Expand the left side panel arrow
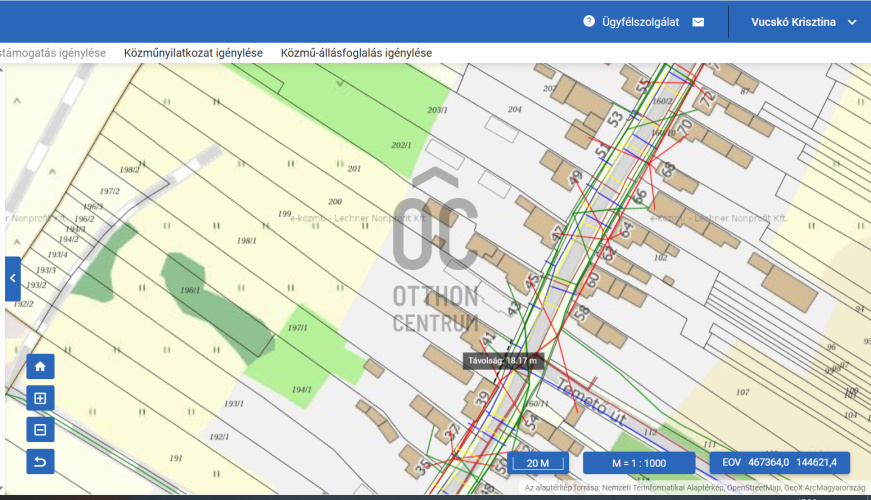The width and height of the screenshot is (871, 500). click(x=12, y=278)
